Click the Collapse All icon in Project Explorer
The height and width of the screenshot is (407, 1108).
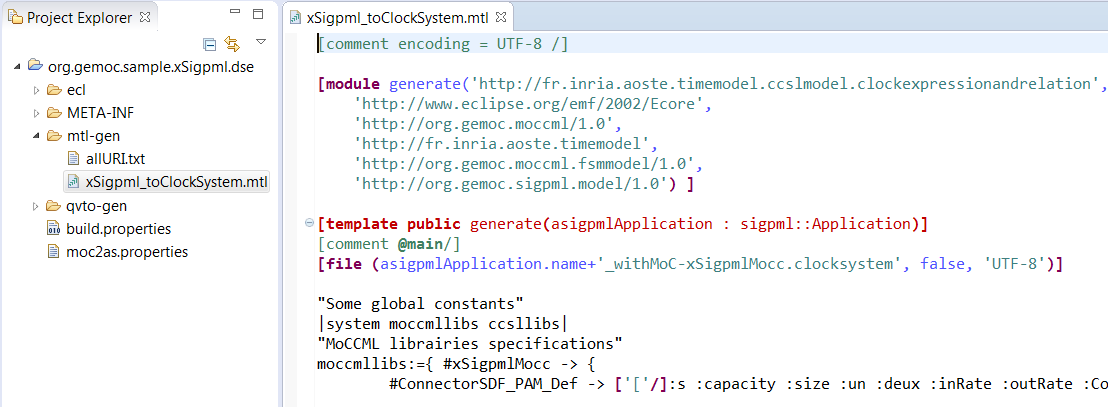coord(209,43)
